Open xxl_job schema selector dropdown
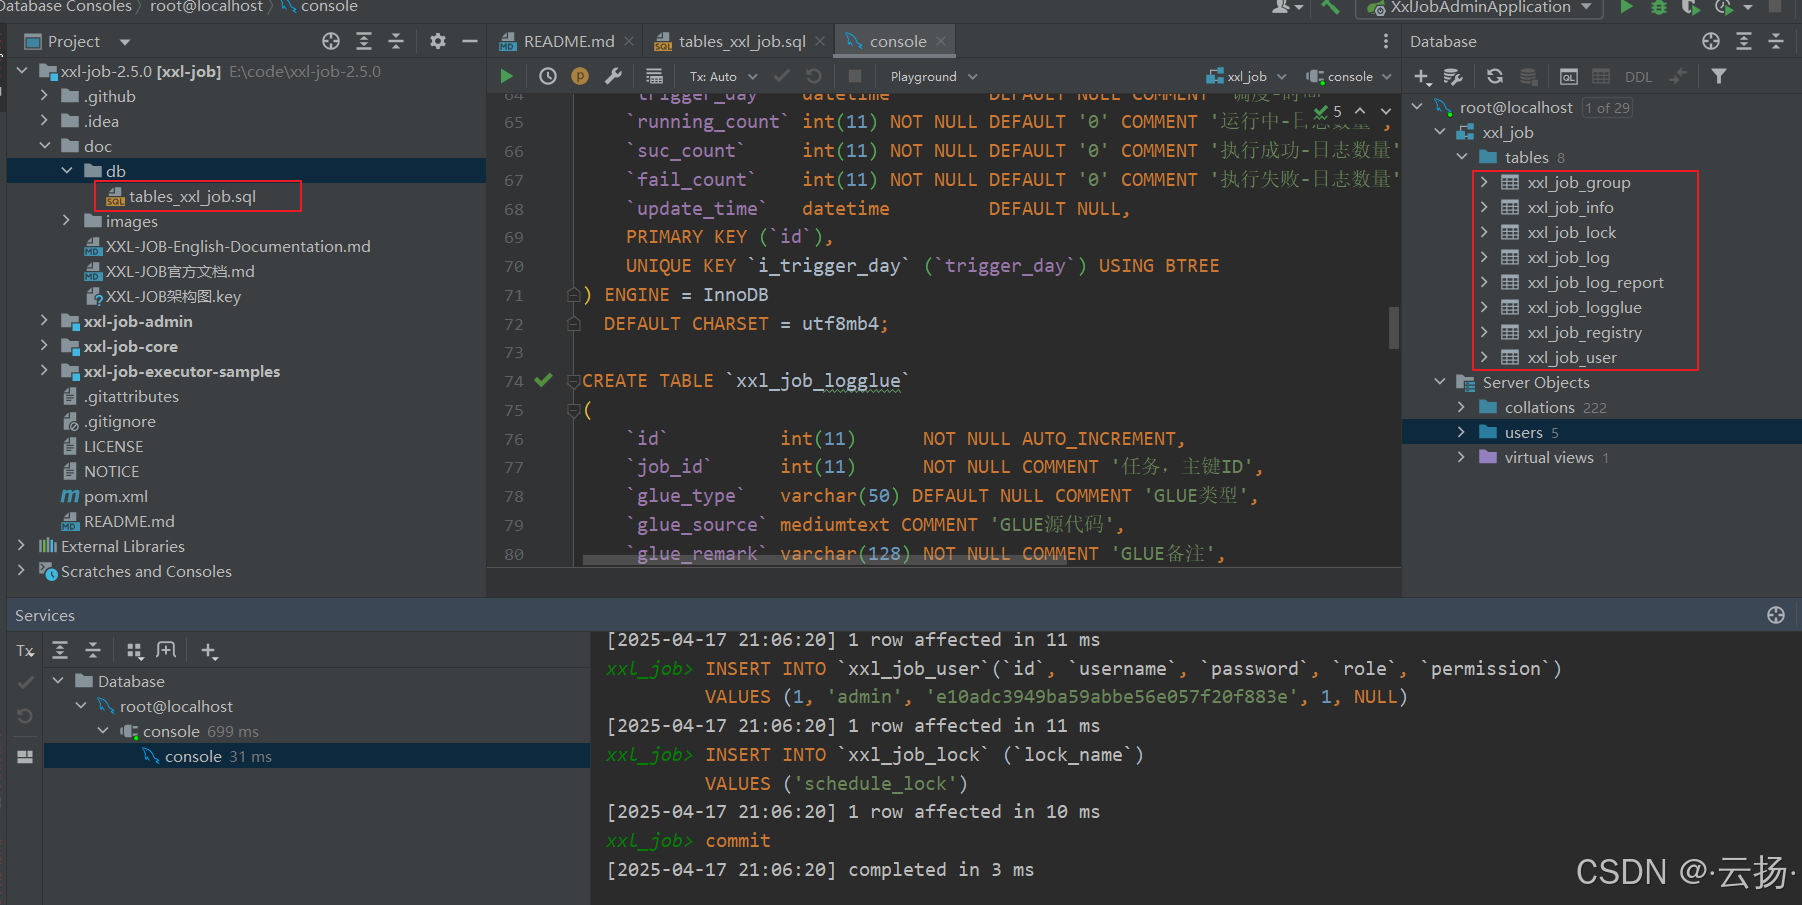The image size is (1802, 905). pyautogui.click(x=1246, y=76)
